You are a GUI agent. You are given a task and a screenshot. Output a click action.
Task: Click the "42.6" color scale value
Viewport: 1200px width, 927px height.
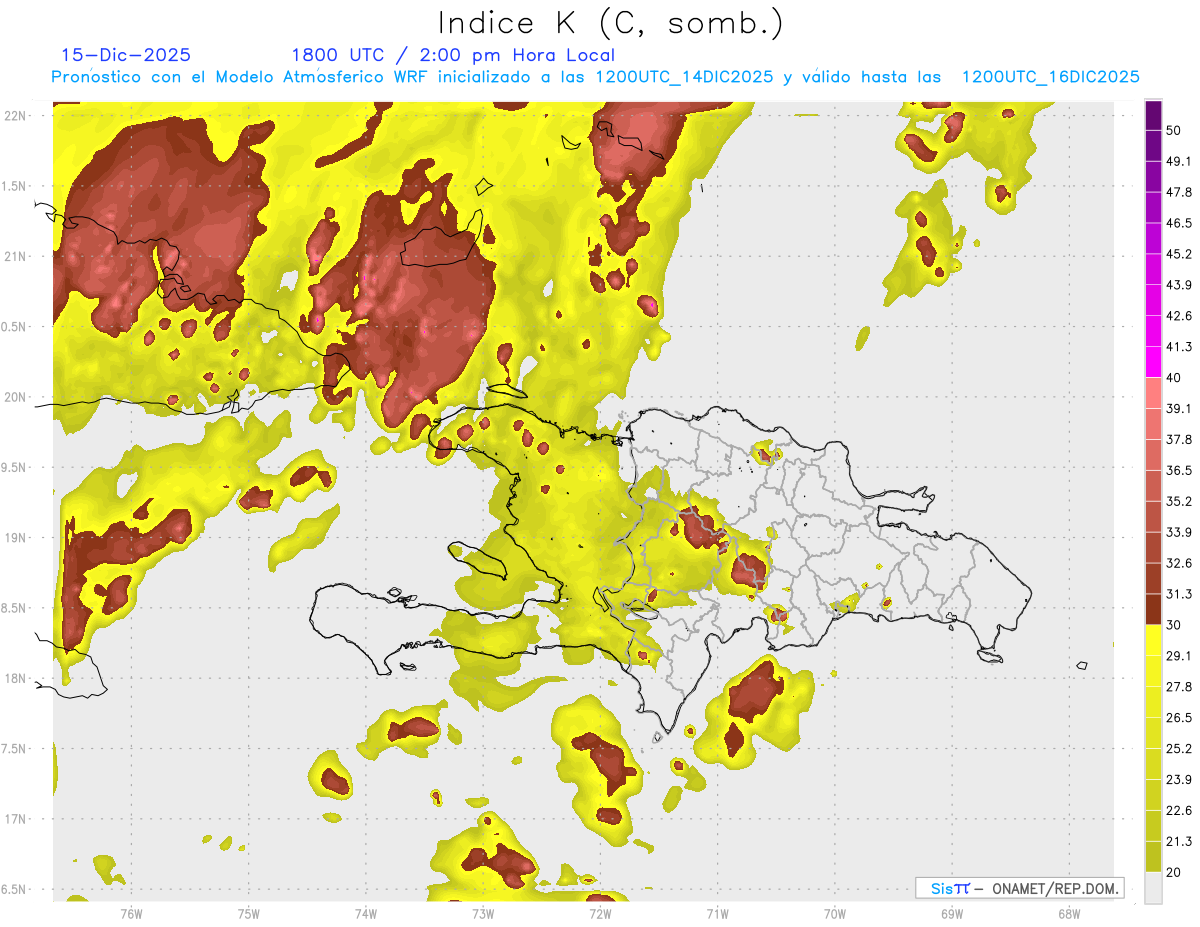click(1179, 316)
